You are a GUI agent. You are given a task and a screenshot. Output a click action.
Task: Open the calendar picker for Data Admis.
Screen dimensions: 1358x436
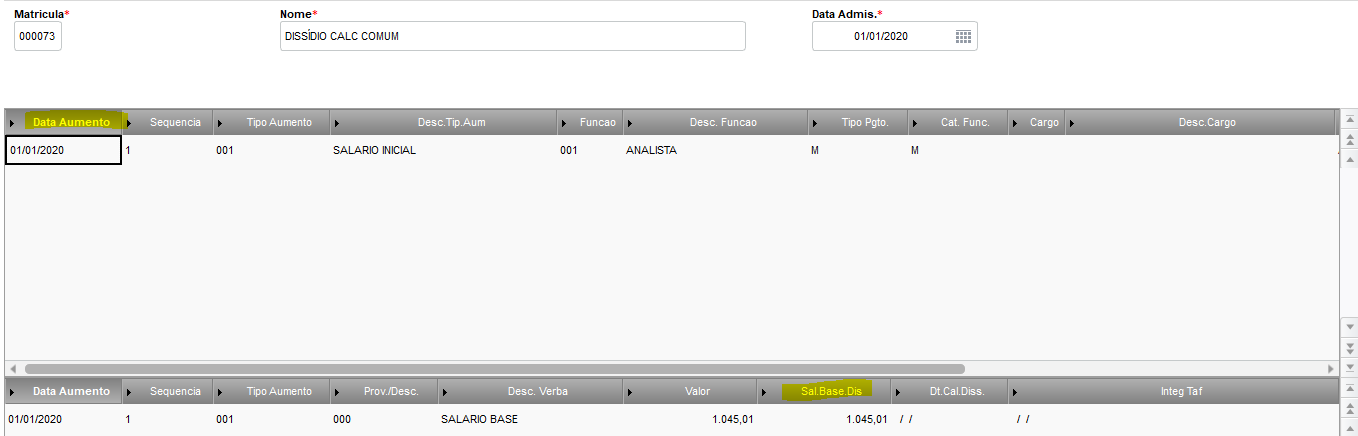pos(963,37)
